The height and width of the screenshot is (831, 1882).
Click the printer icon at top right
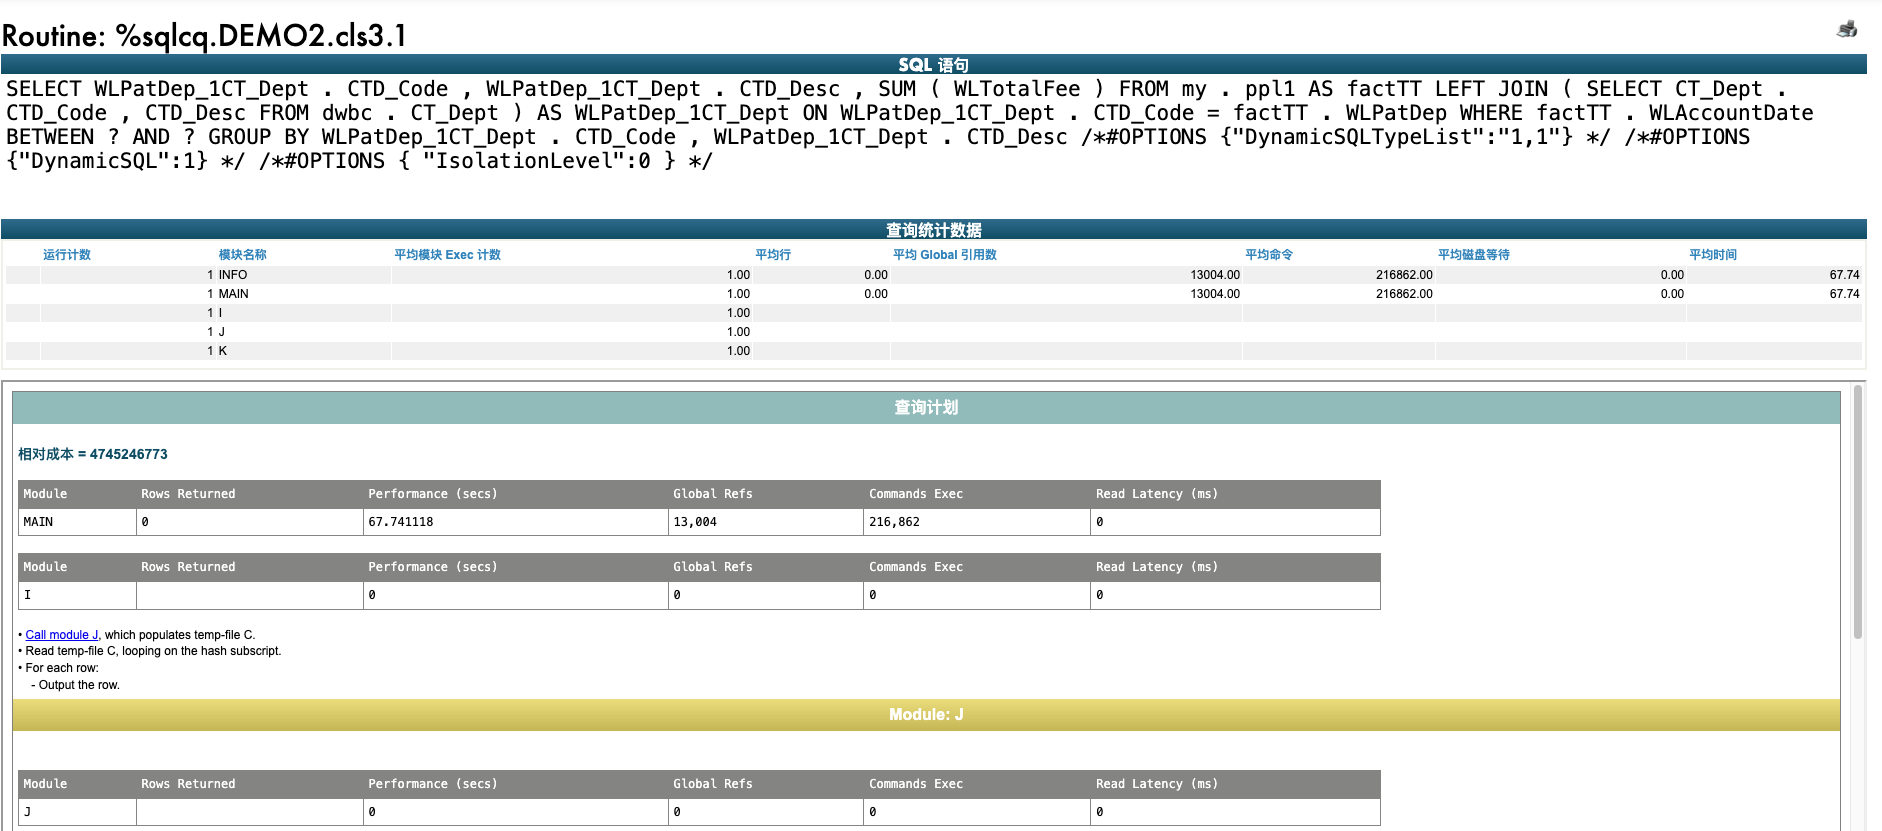[1847, 29]
